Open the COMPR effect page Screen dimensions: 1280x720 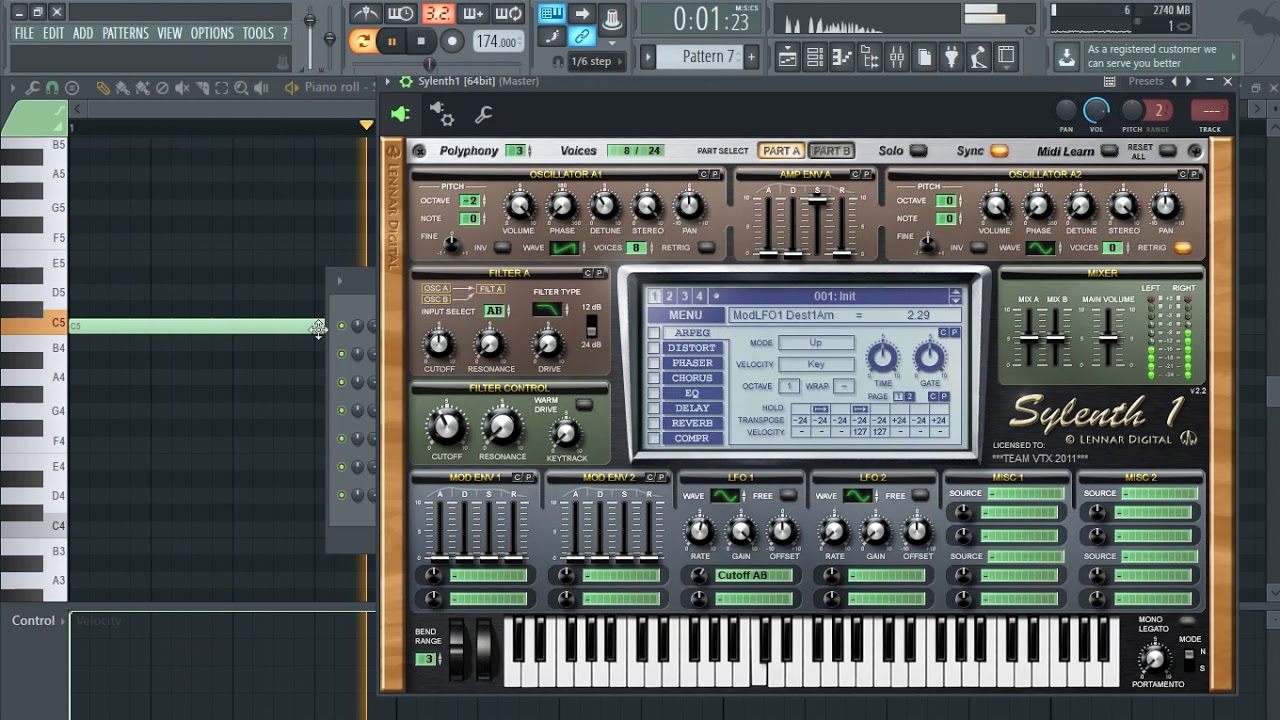coord(692,438)
